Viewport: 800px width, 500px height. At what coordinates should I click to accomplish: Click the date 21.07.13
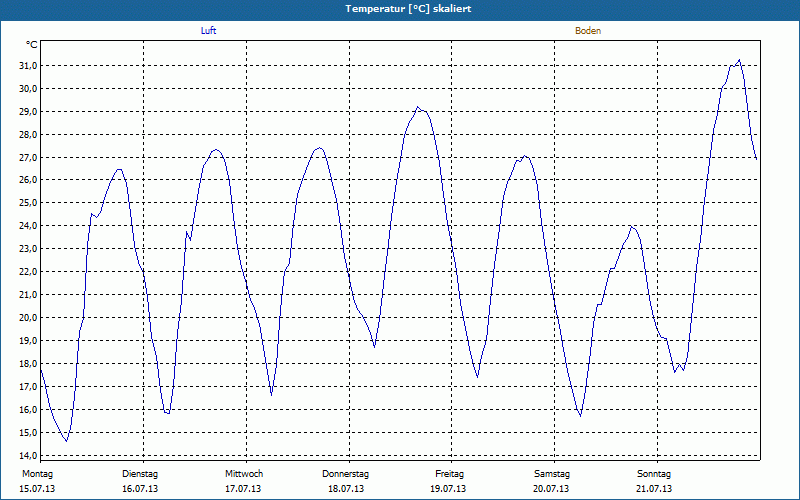click(654, 489)
